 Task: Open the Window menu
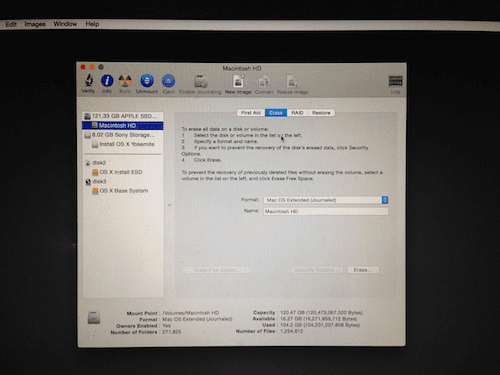(x=65, y=24)
